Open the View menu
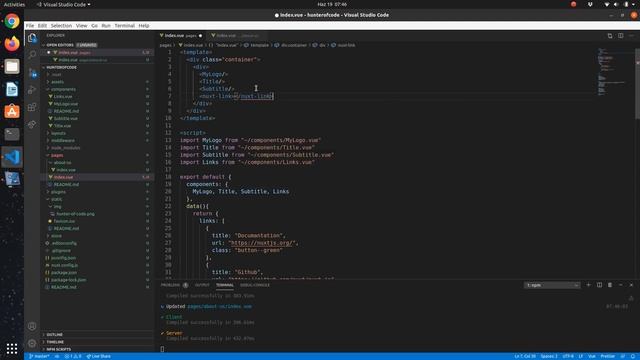This screenshot has width=640, height=360. pos(82,25)
